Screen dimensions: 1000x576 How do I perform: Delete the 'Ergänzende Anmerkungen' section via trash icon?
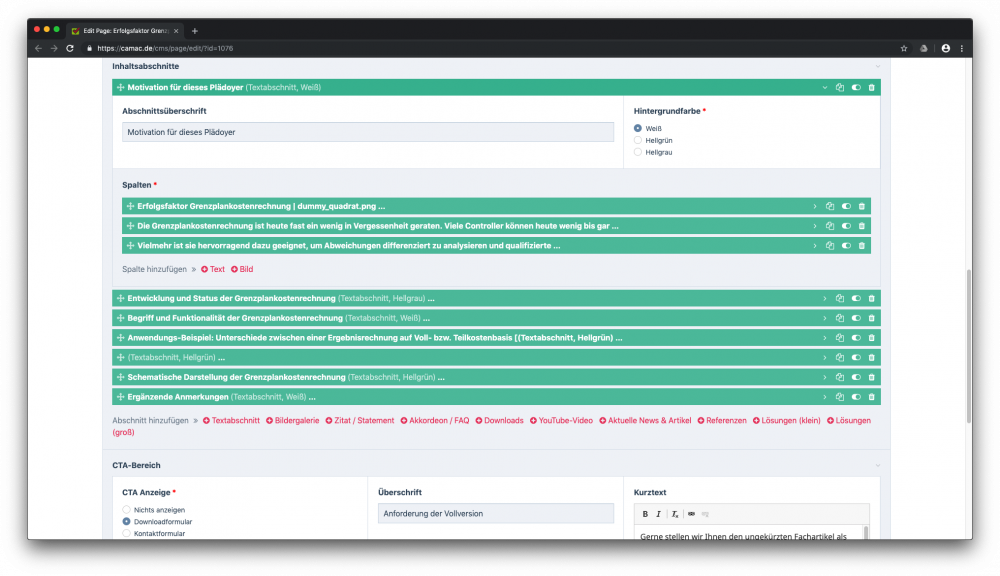coord(871,397)
